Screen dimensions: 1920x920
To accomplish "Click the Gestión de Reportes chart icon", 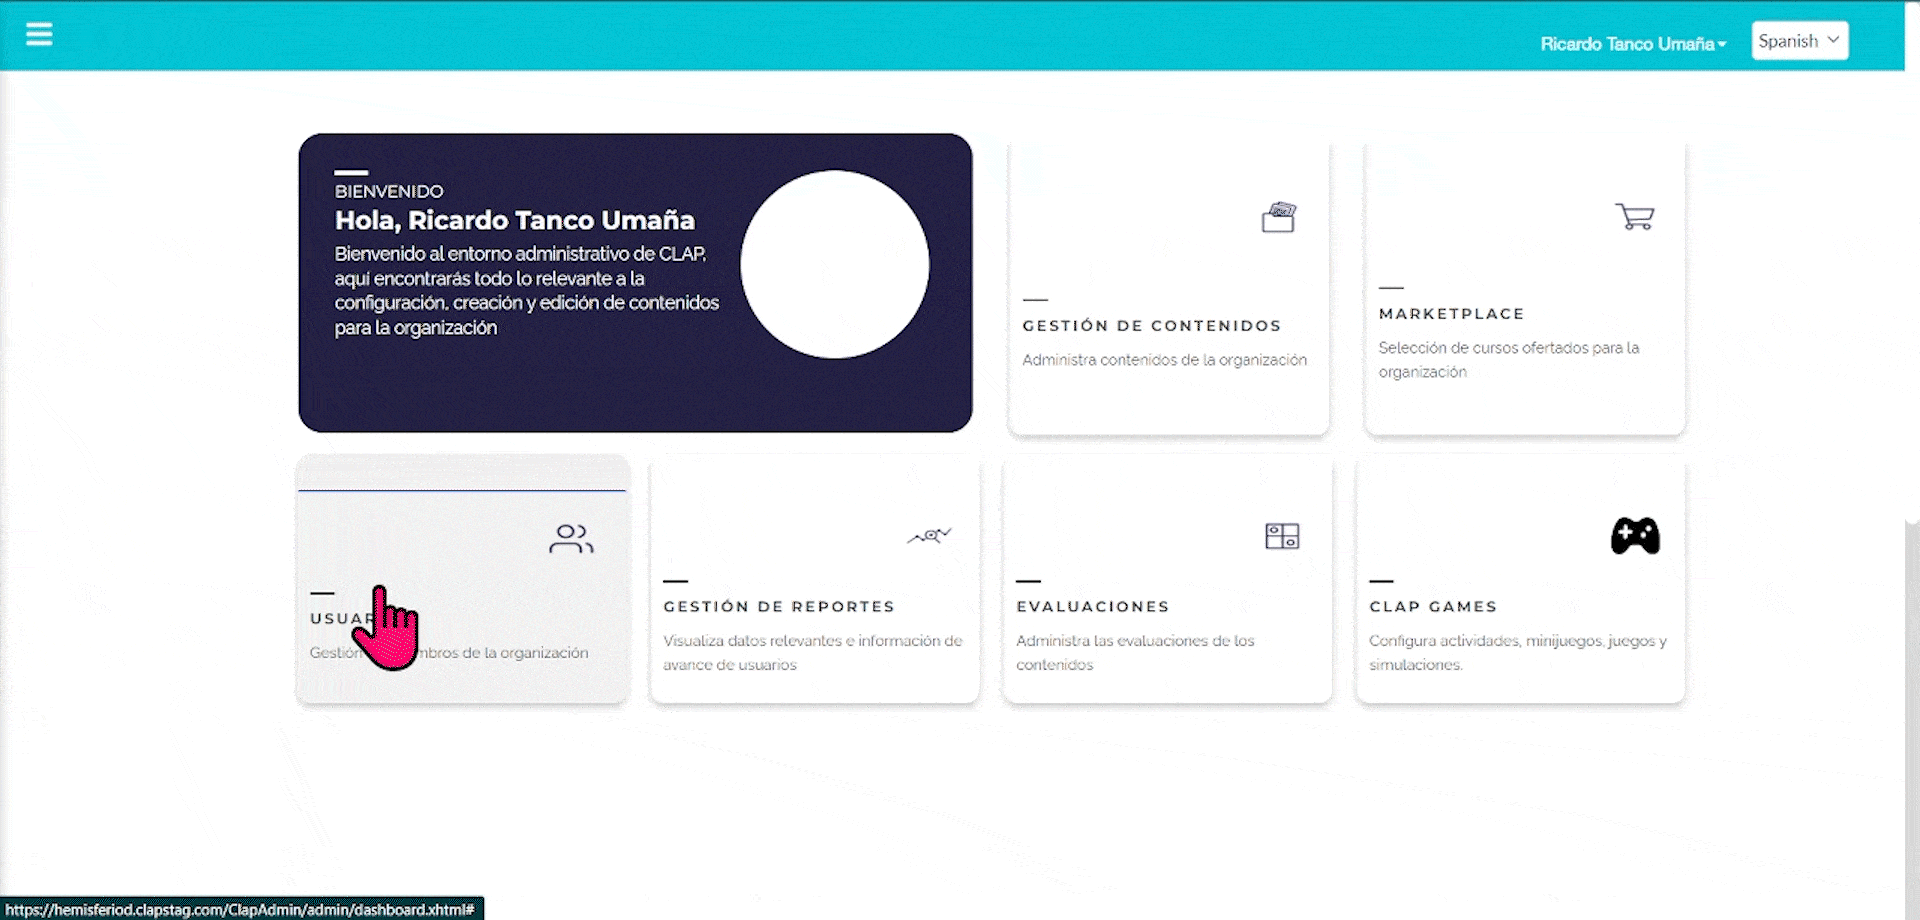I will pos(929,536).
